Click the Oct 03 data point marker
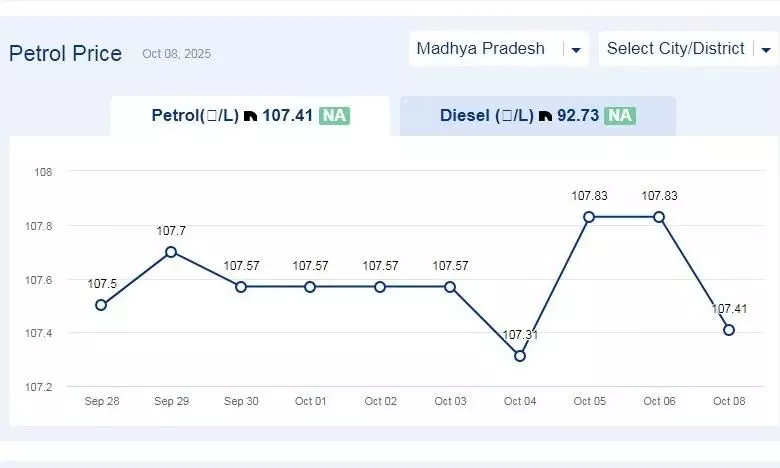 tap(450, 287)
